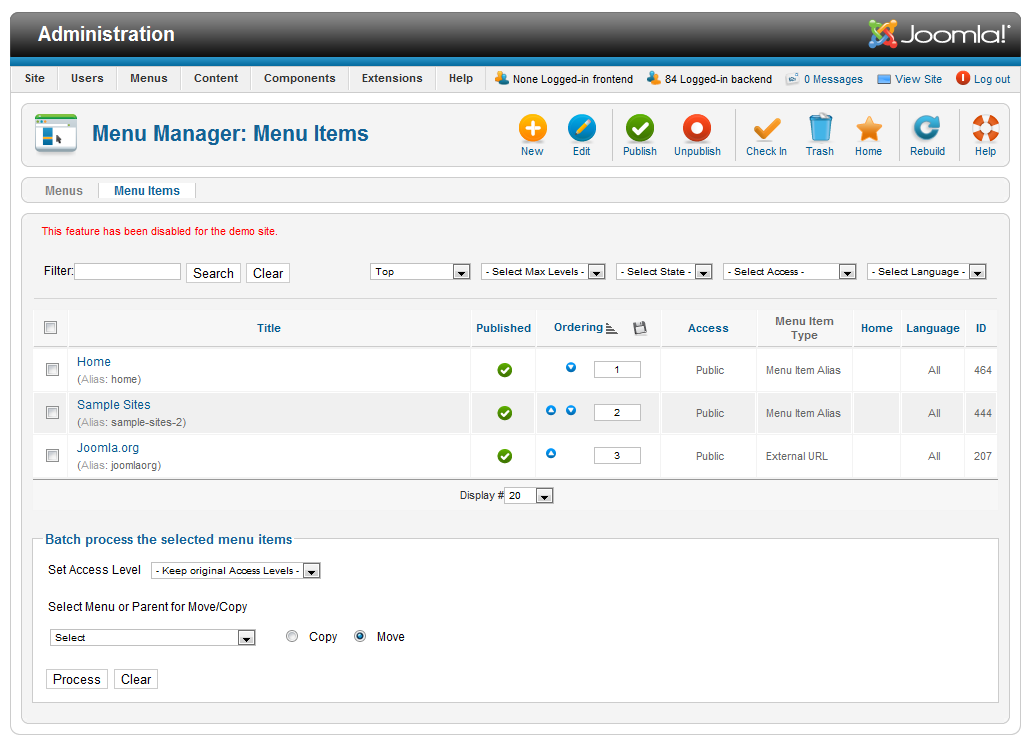
Task: Click the red Unpublish toolbar icon
Action: tap(697, 129)
